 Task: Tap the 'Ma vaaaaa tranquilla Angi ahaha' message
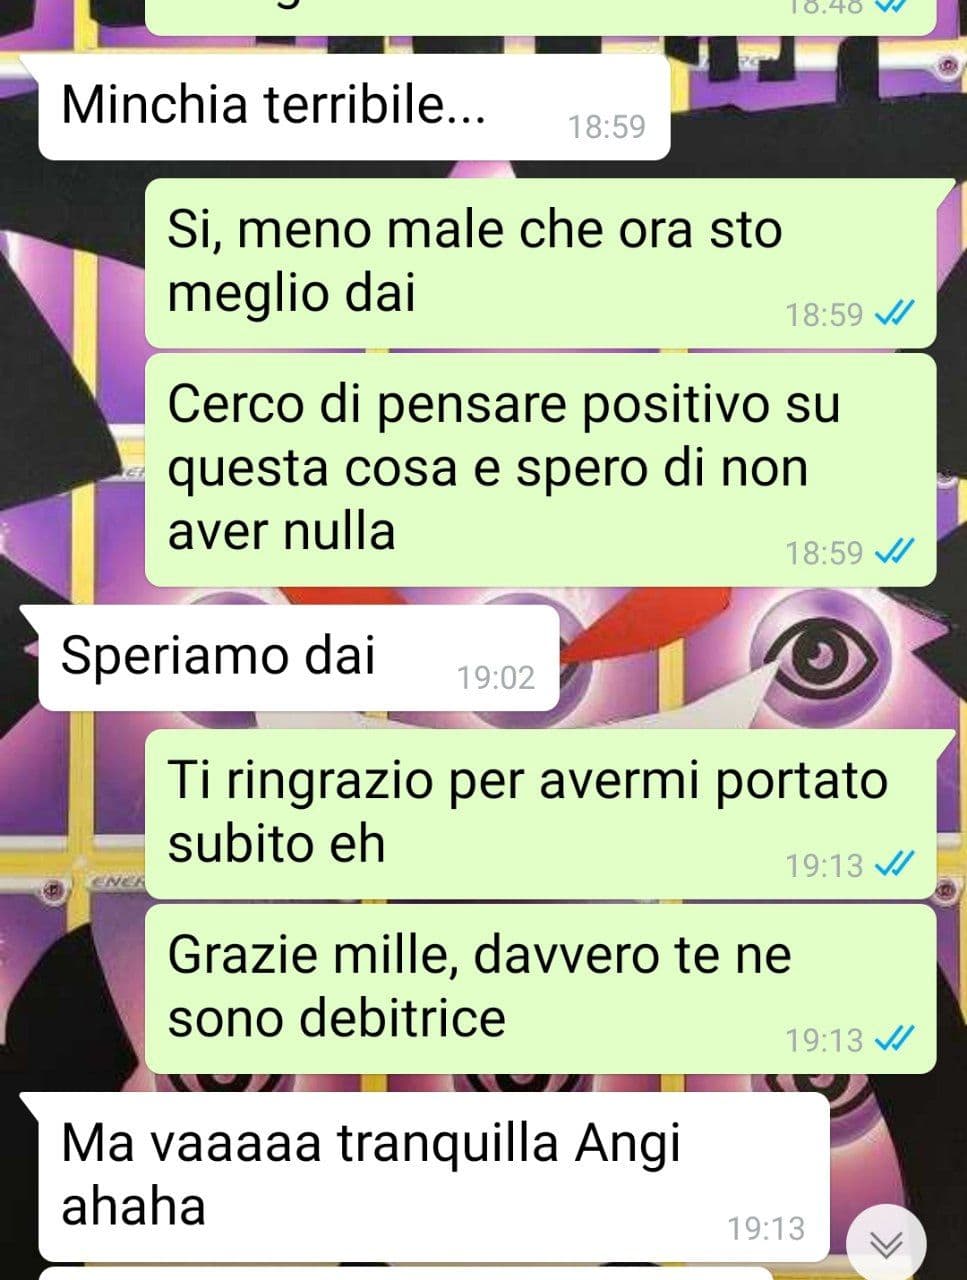pyautogui.click(x=434, y=1177)
